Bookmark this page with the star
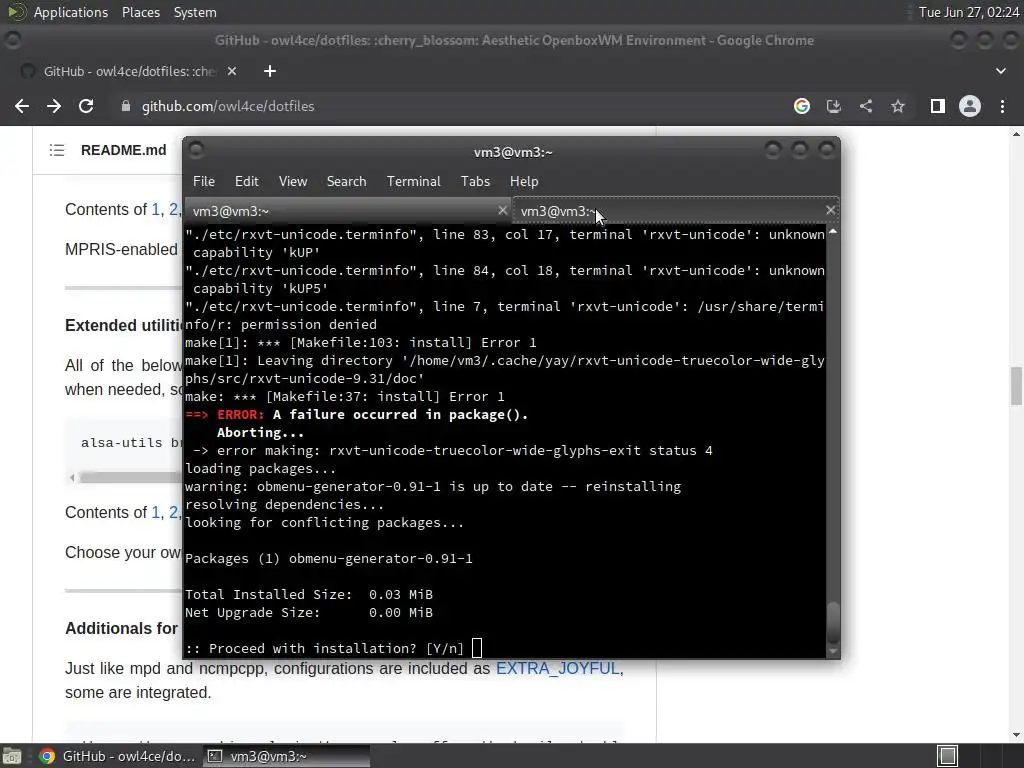The height and width of the screenshot is (768, 1024). tap(898, 106)
